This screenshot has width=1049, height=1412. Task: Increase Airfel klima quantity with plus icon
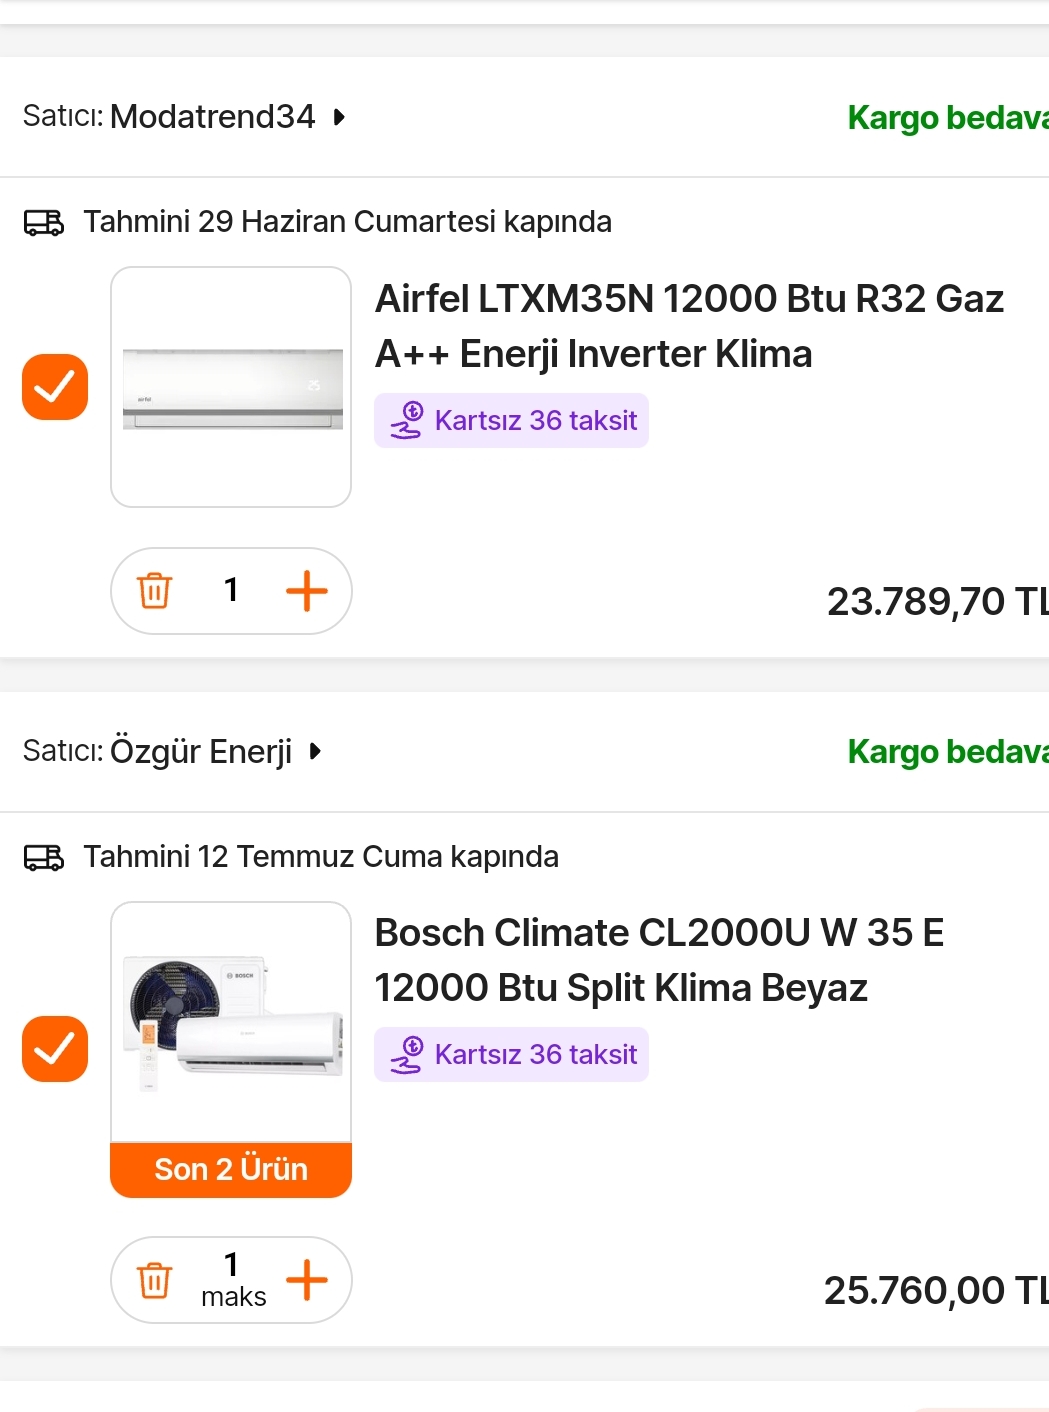click(x=307, y=590)
